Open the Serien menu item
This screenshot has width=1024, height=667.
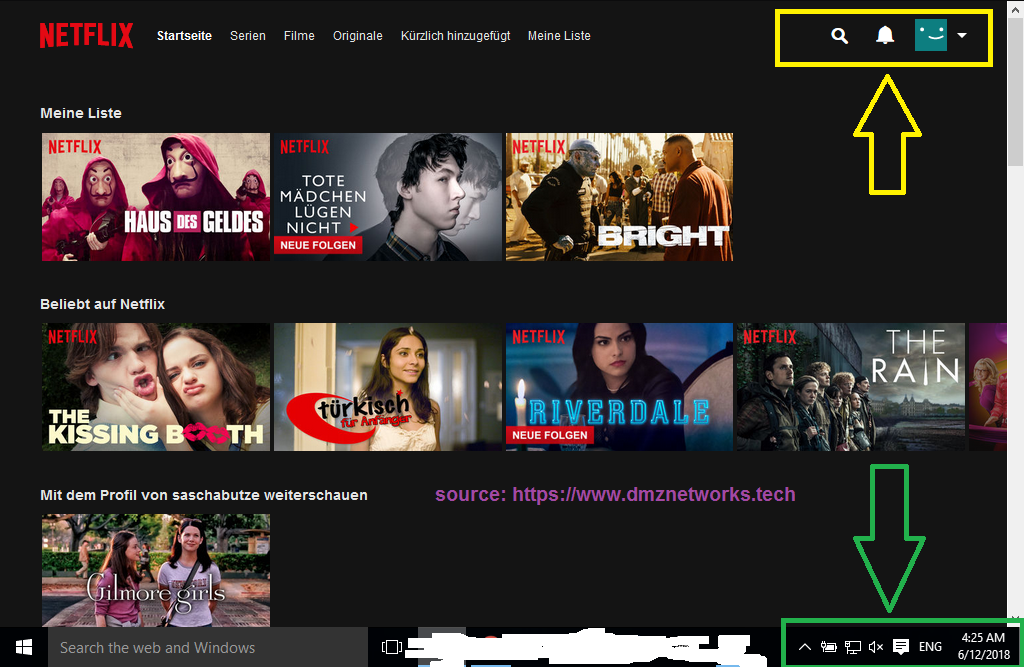pyautogui.click(x=248, y=36)
